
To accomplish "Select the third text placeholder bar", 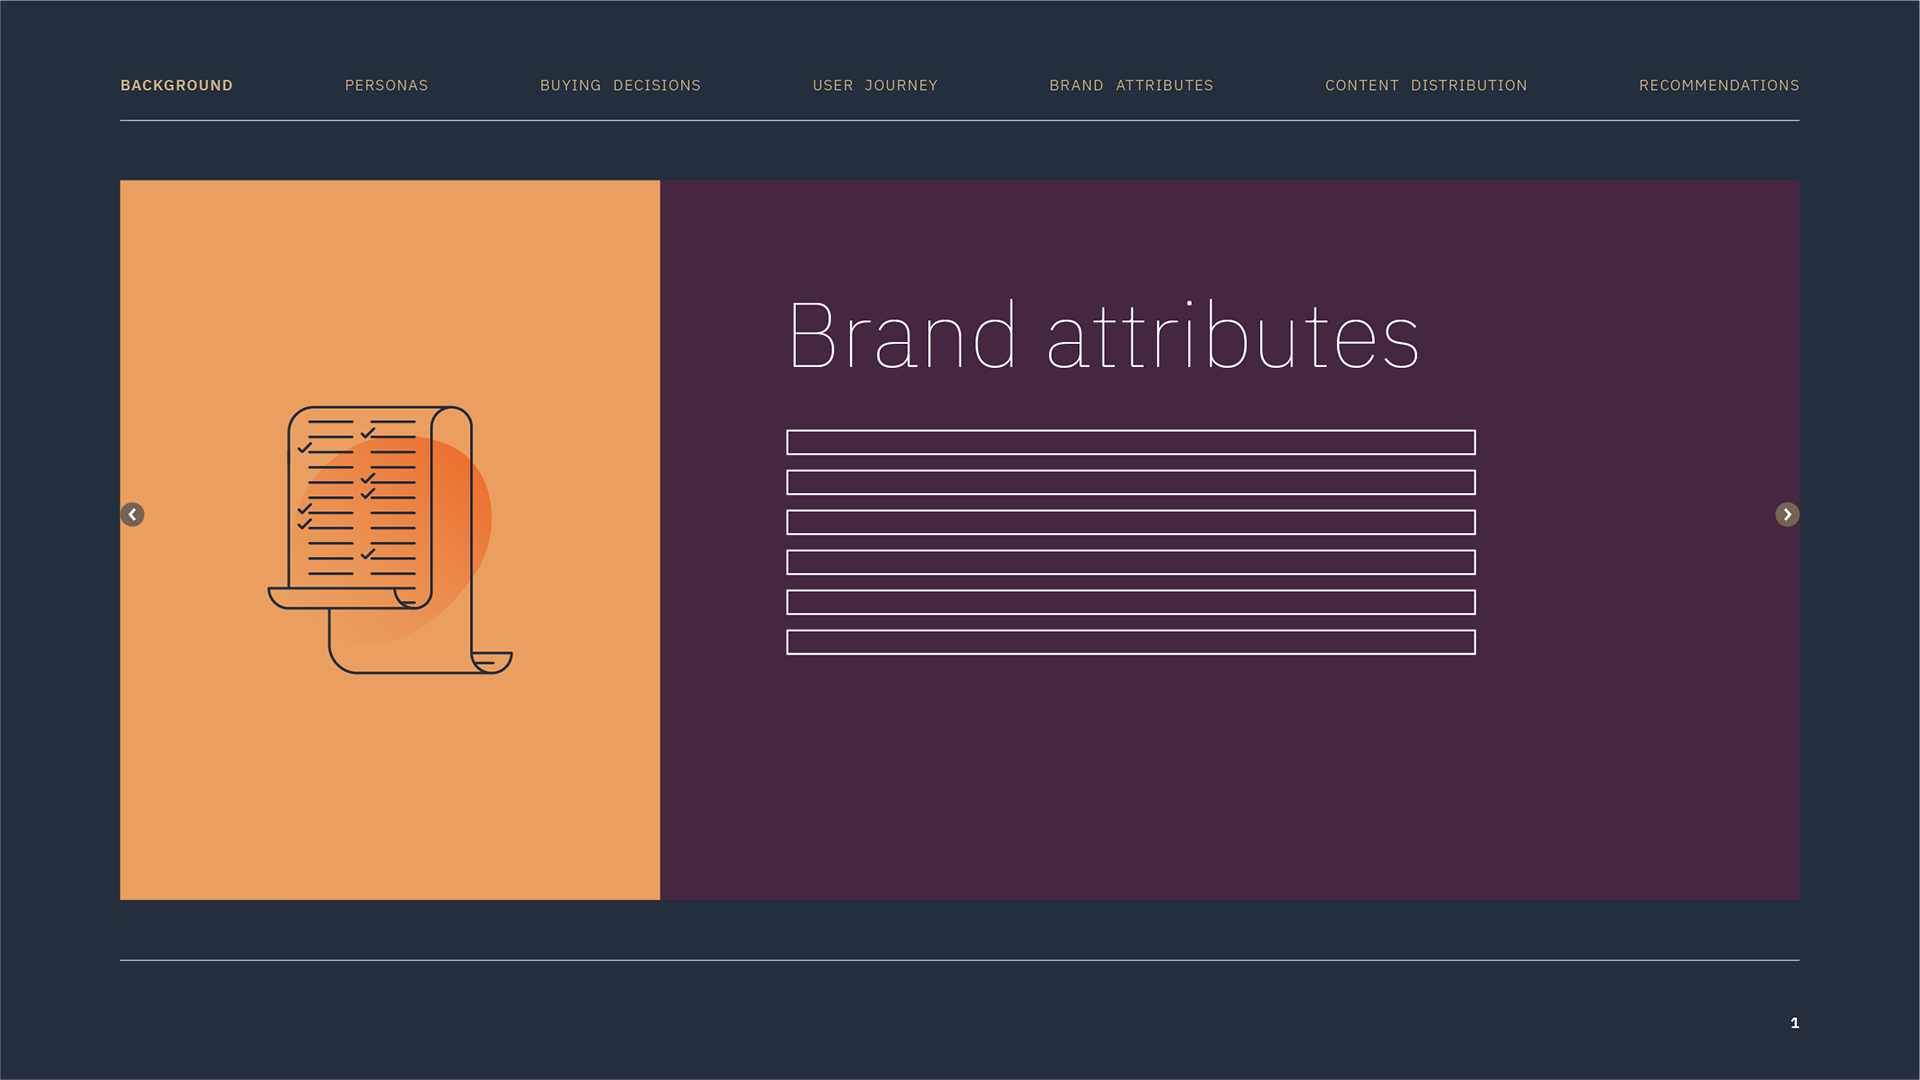I will tap(1130, 522).
